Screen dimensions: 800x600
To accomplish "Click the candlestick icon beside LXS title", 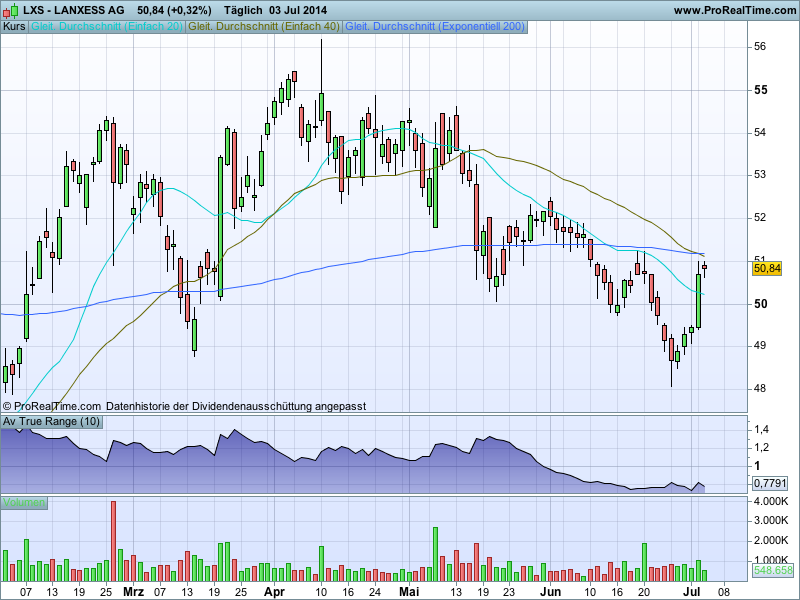I will [10, 10].
